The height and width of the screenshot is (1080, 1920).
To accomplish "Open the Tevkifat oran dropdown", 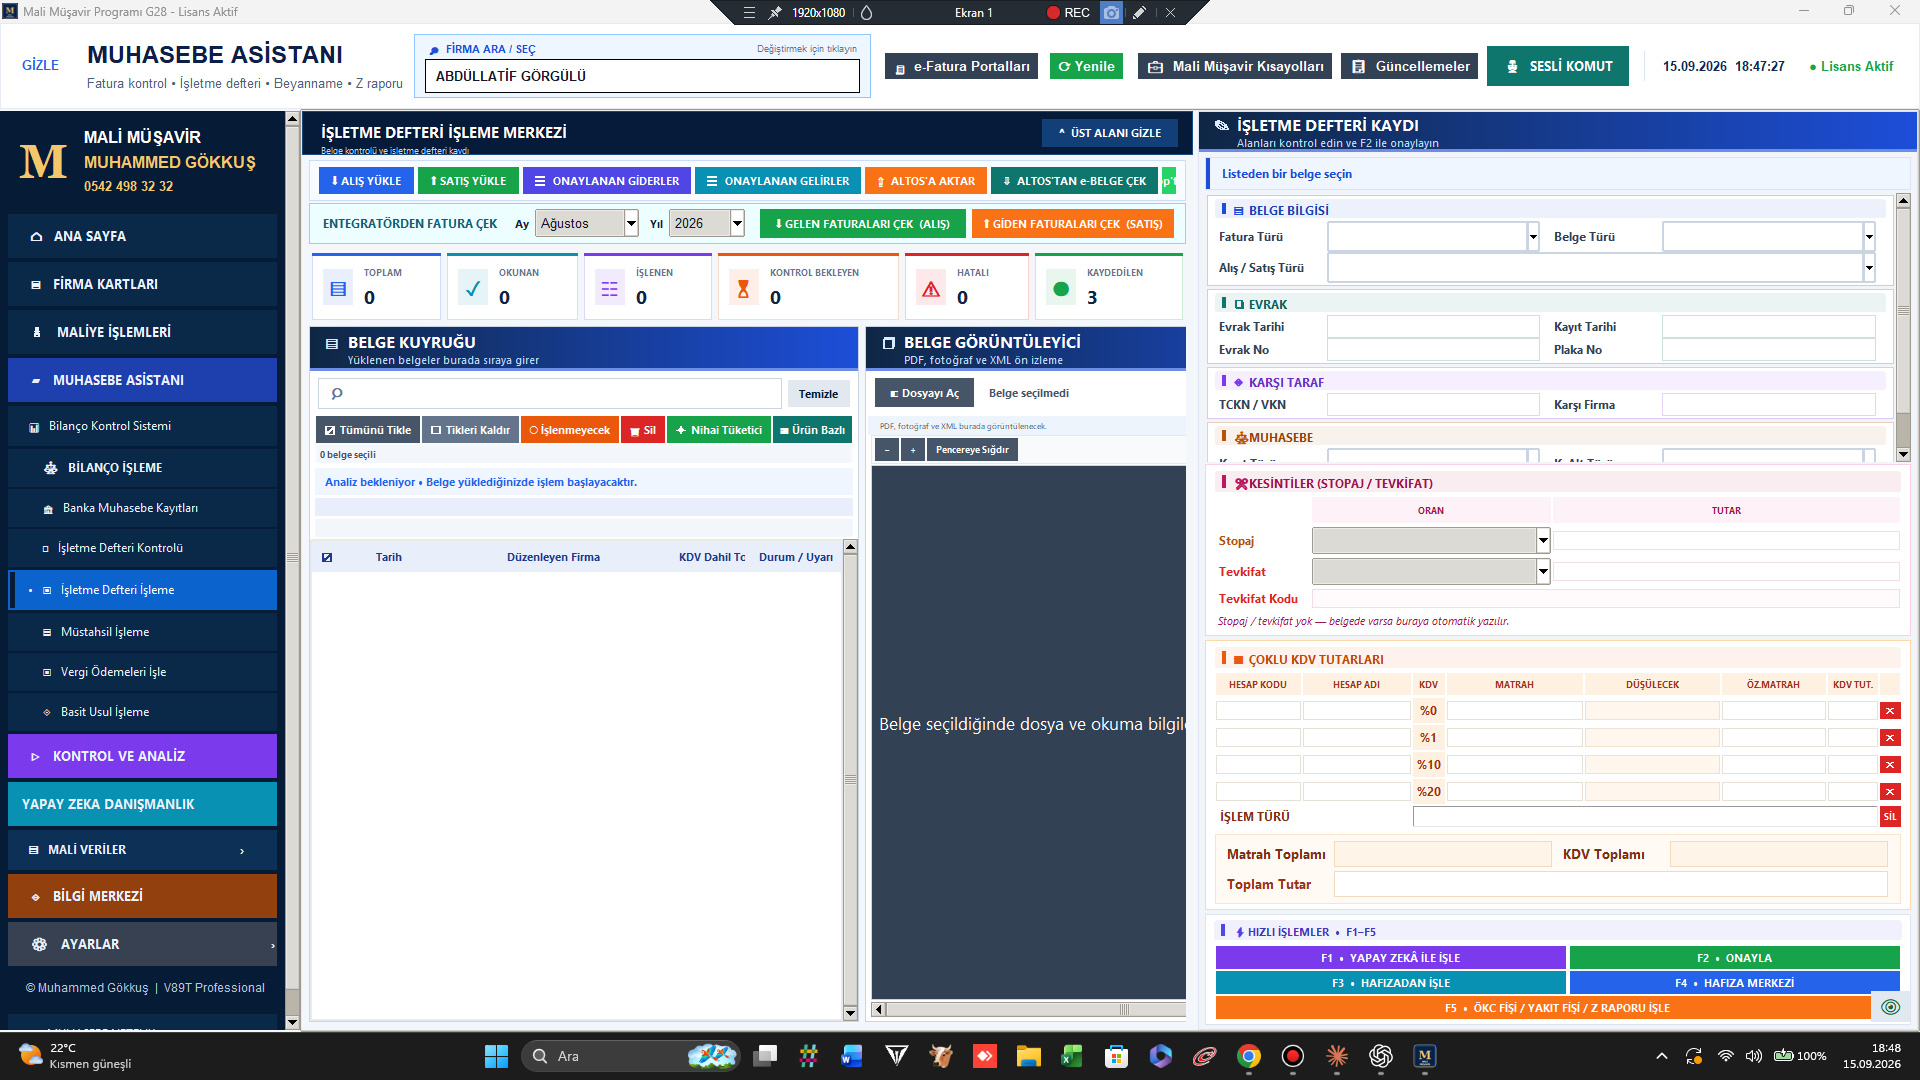I will pyautogui.click(x=1430, y=572).
